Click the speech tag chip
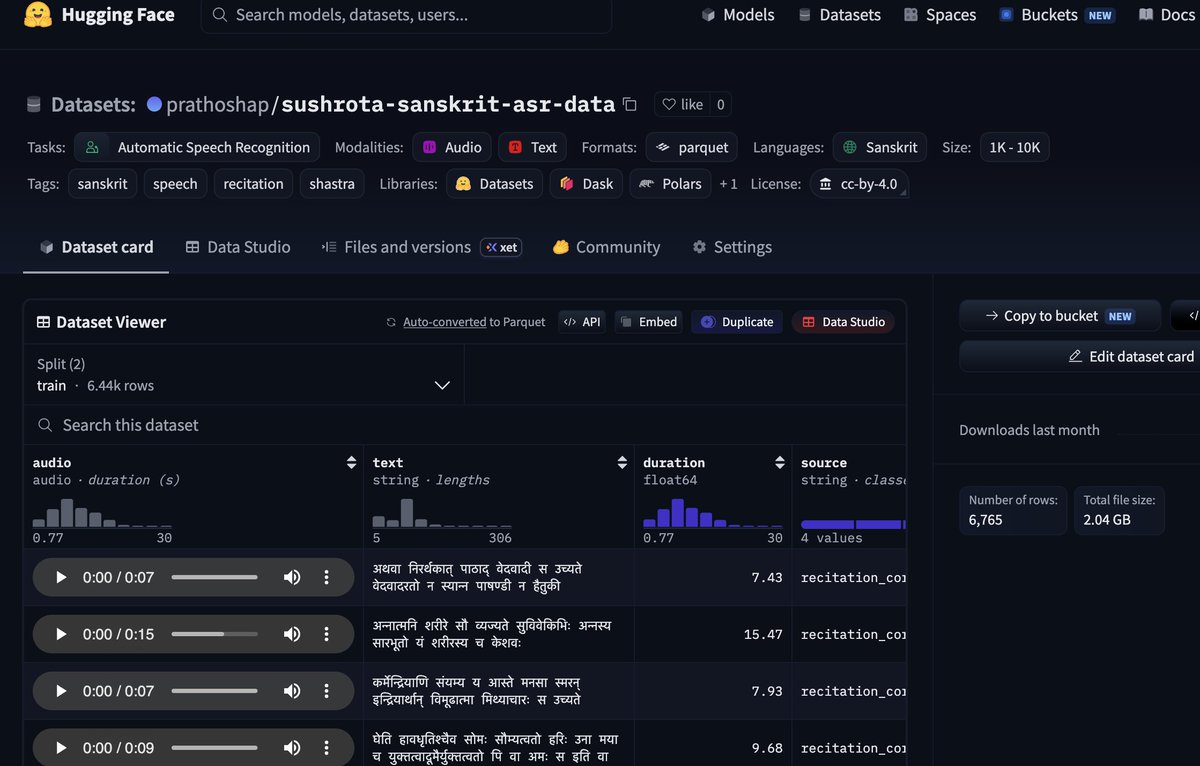Screen dimensions: 1200x766 [175, 184]
